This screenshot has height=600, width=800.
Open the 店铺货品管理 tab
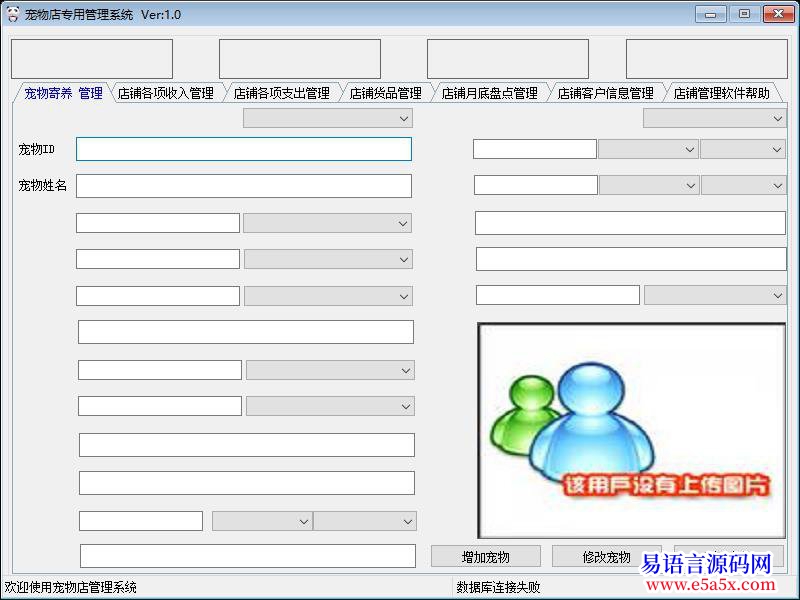384,93
